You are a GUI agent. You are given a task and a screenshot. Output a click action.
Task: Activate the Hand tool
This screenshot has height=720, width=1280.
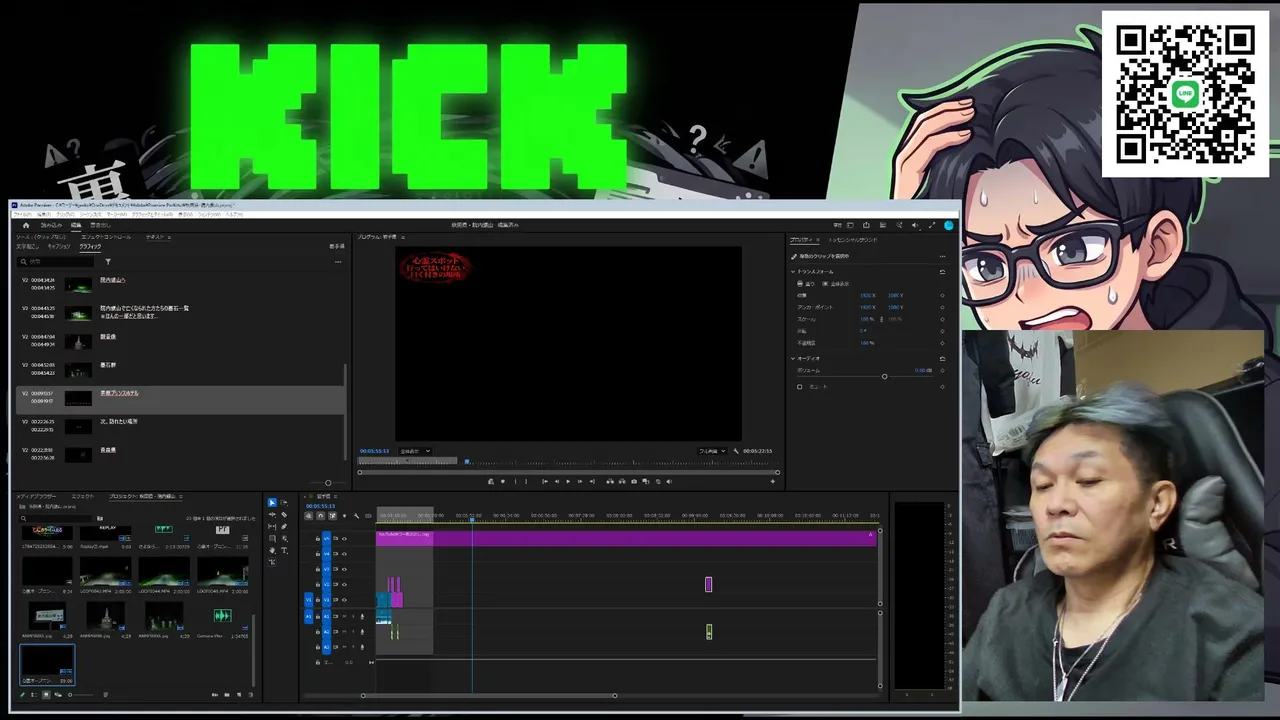tap(272, 551)
